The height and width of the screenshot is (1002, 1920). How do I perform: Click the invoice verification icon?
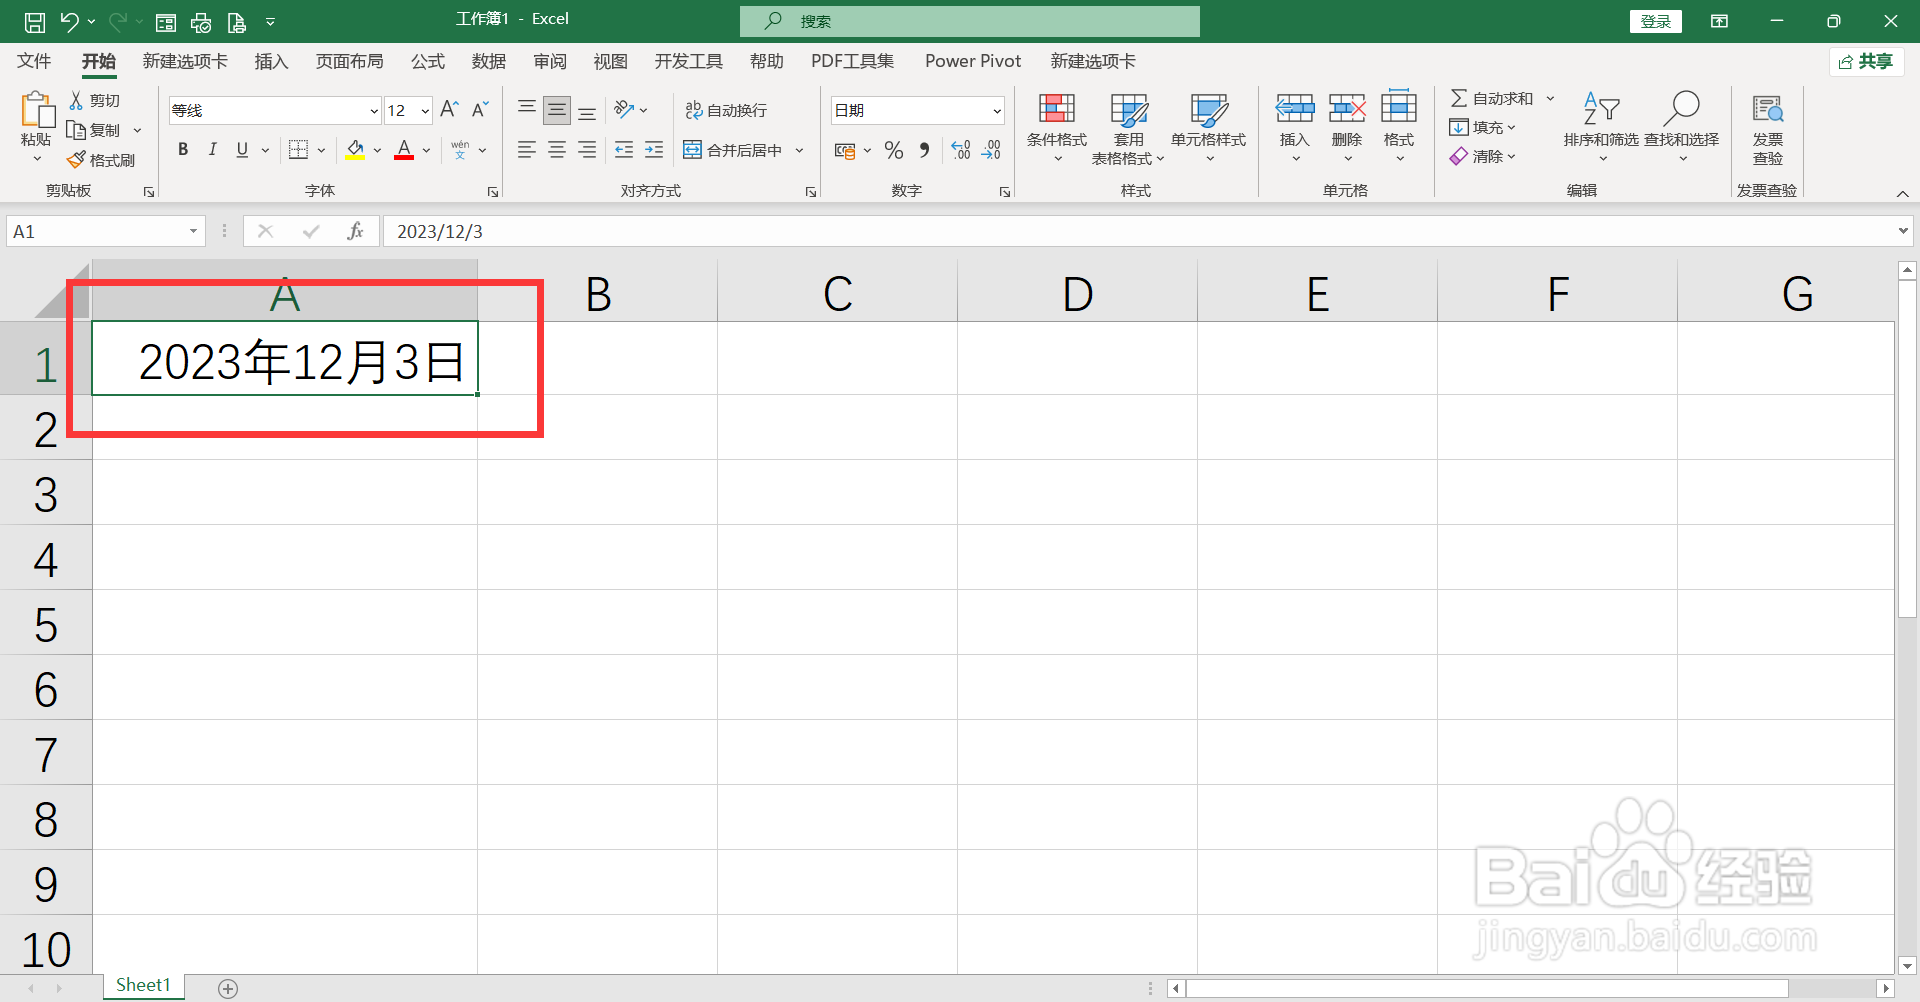(x=1768, y=108)
